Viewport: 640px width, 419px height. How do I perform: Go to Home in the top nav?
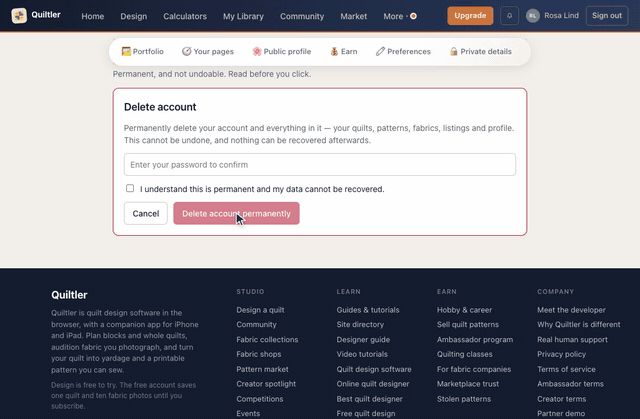click(93, 16)
